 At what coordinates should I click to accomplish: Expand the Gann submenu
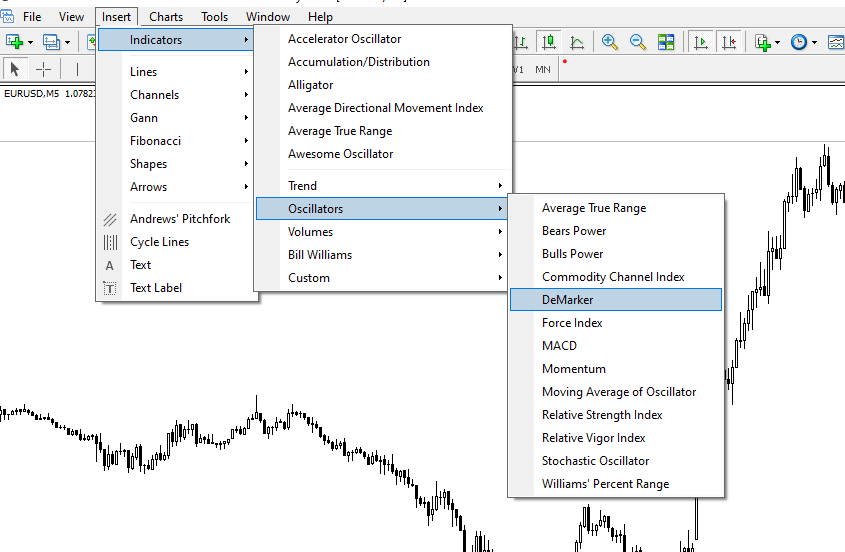[x=176, y=118]
